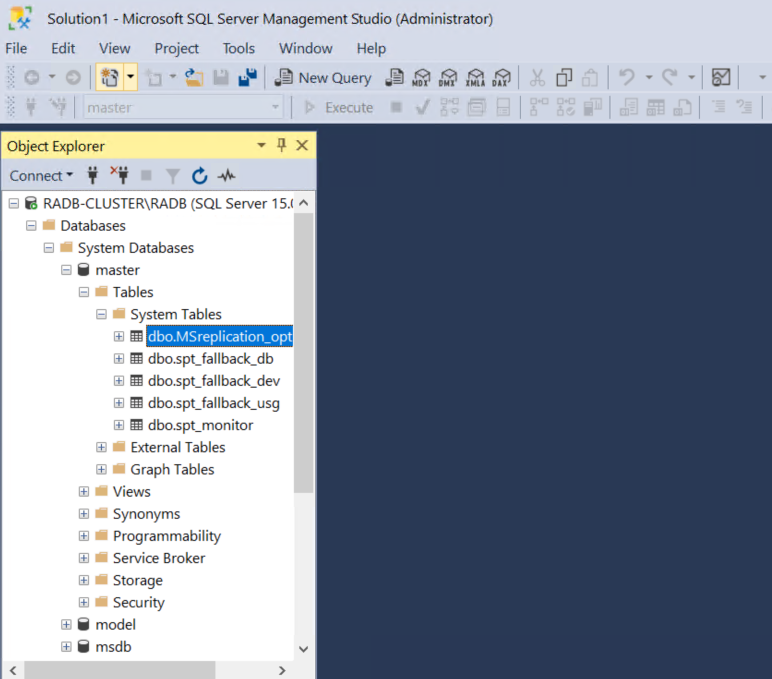Expand the dbo.spt_monitor table
The height and width of the screenshot is (679, 772).
pyautogui.click(x=119, y=425)
